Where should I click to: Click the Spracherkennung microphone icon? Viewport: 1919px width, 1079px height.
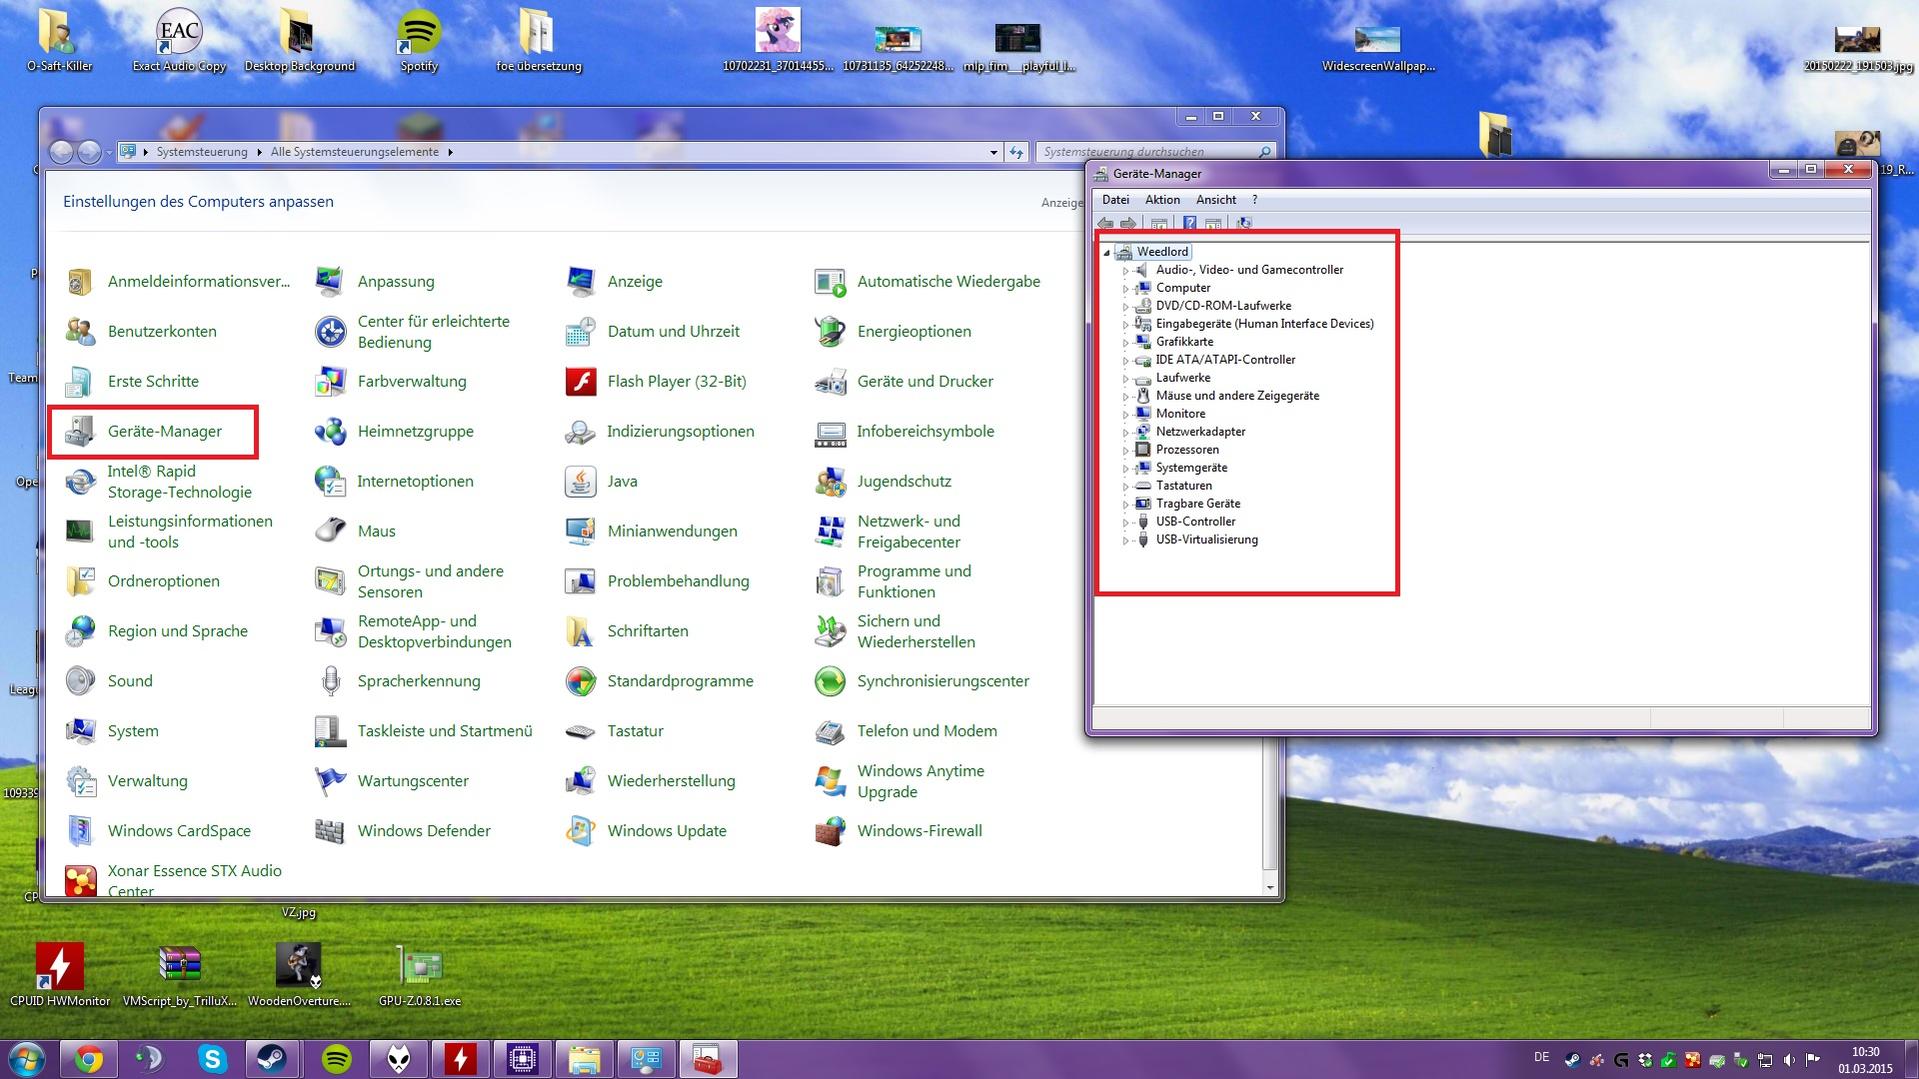(x=330, y=681)
